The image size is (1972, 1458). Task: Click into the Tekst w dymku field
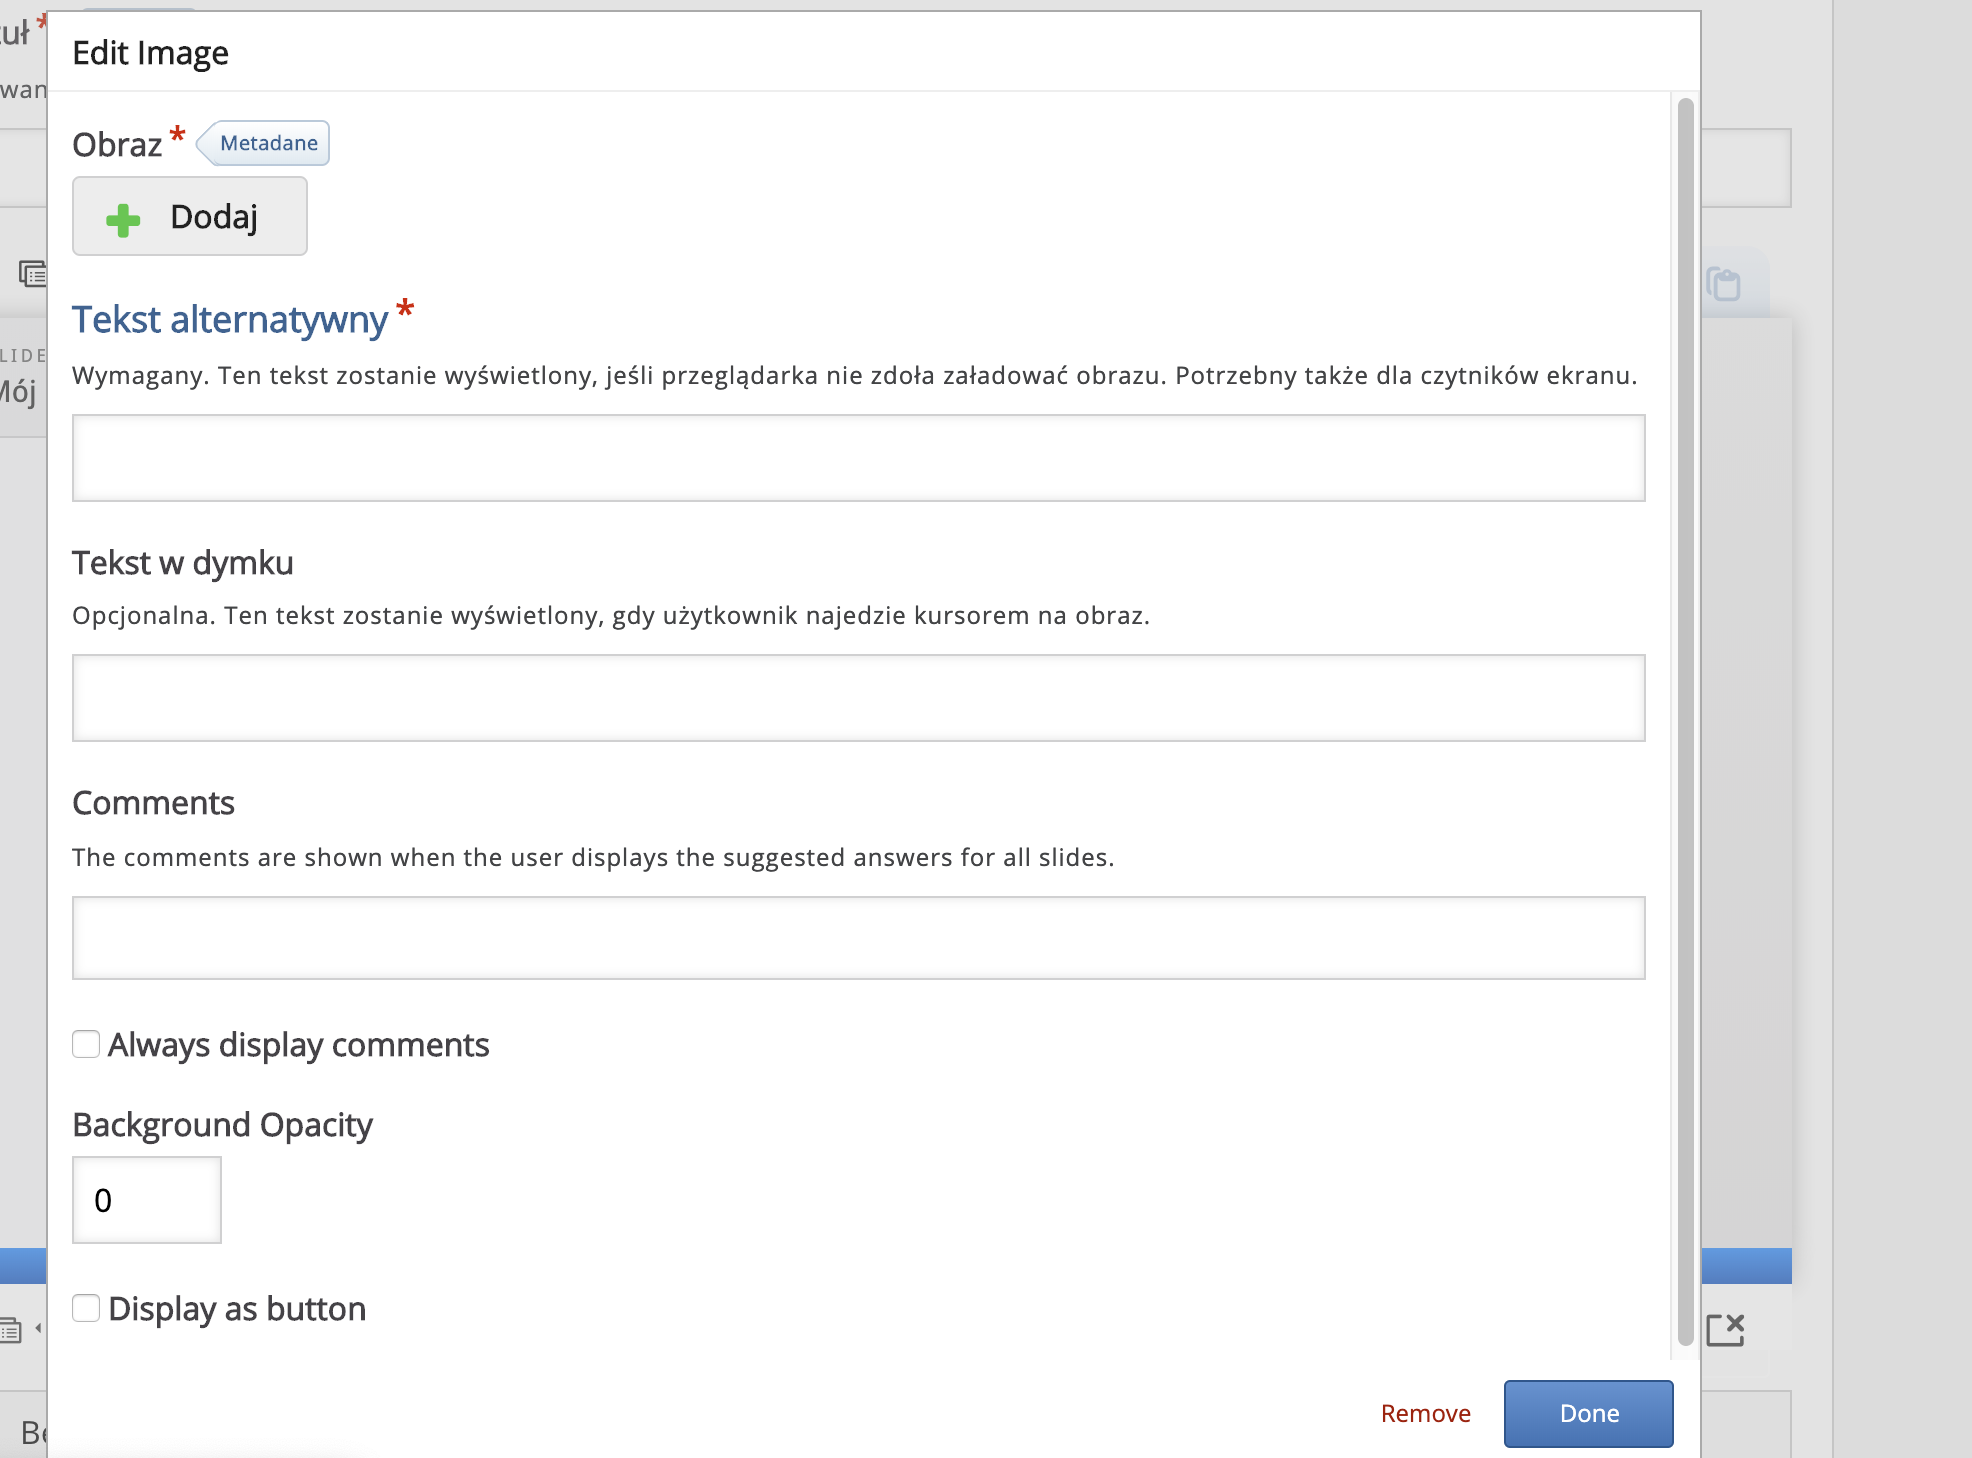[x=858, y=698]
